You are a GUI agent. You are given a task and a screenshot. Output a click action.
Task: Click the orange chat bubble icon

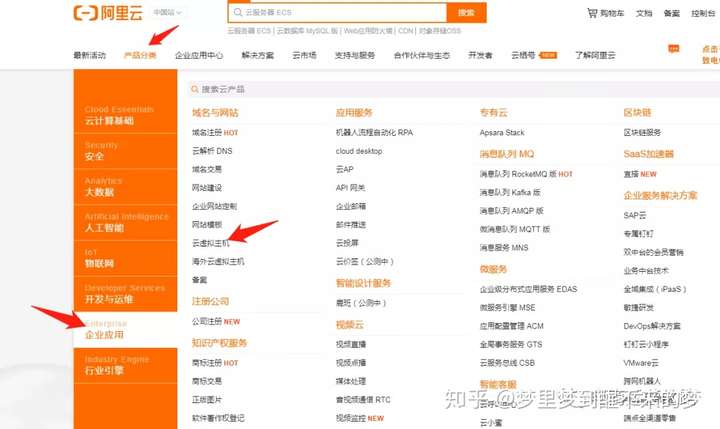(x=674, y=49)
